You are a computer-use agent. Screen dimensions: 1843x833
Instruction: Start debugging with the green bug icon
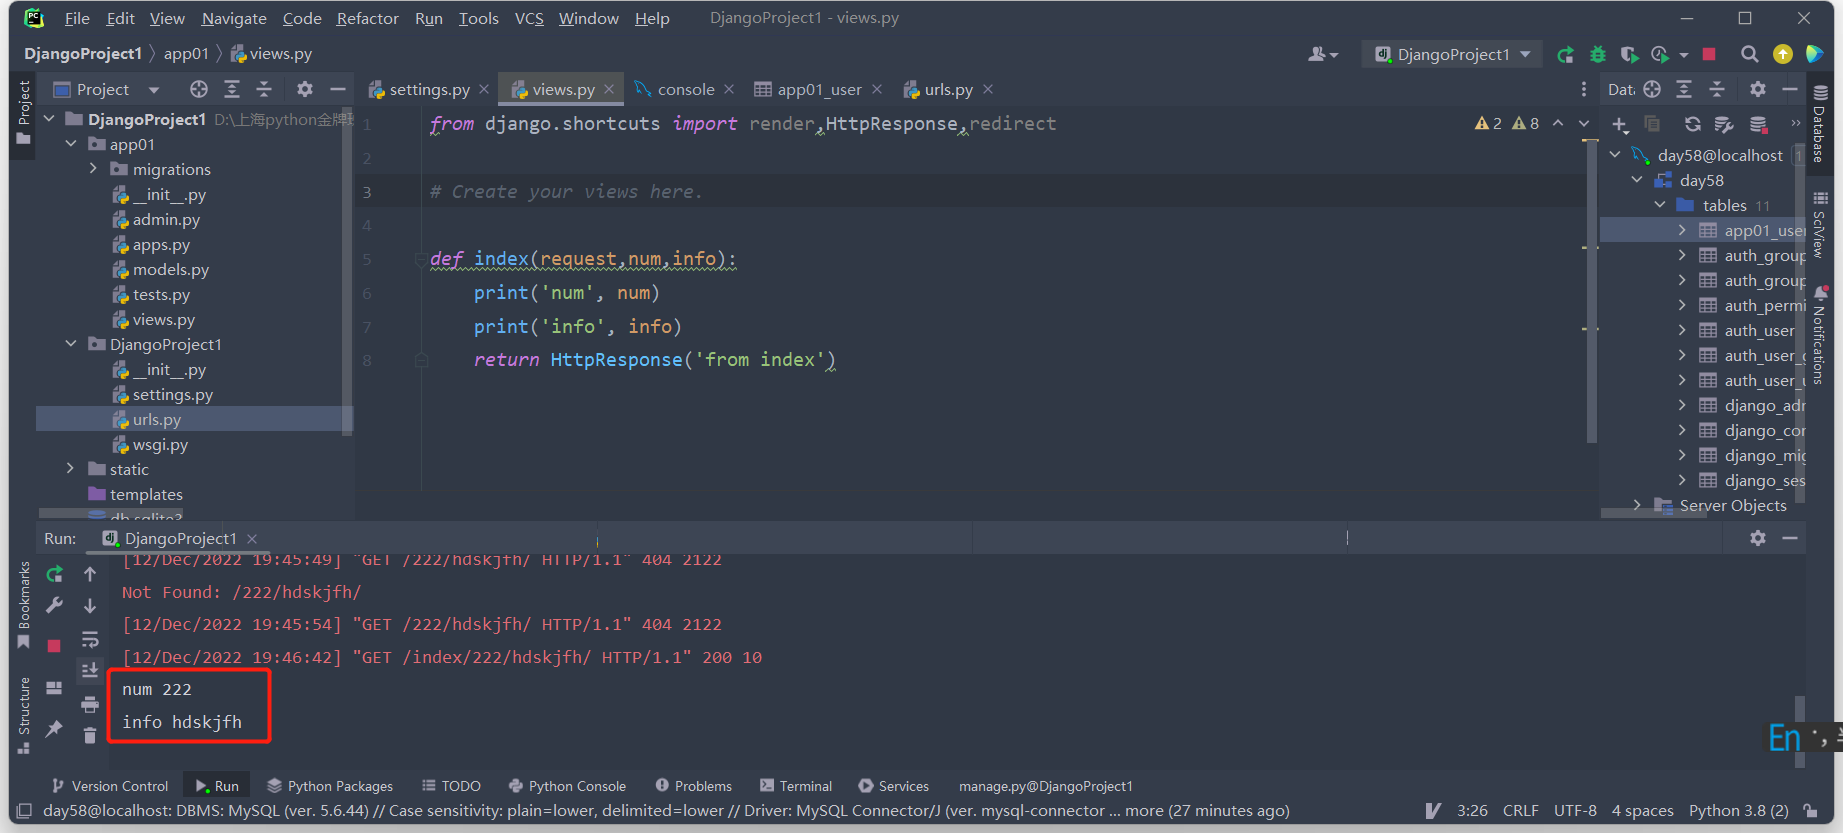point(1598,54)
